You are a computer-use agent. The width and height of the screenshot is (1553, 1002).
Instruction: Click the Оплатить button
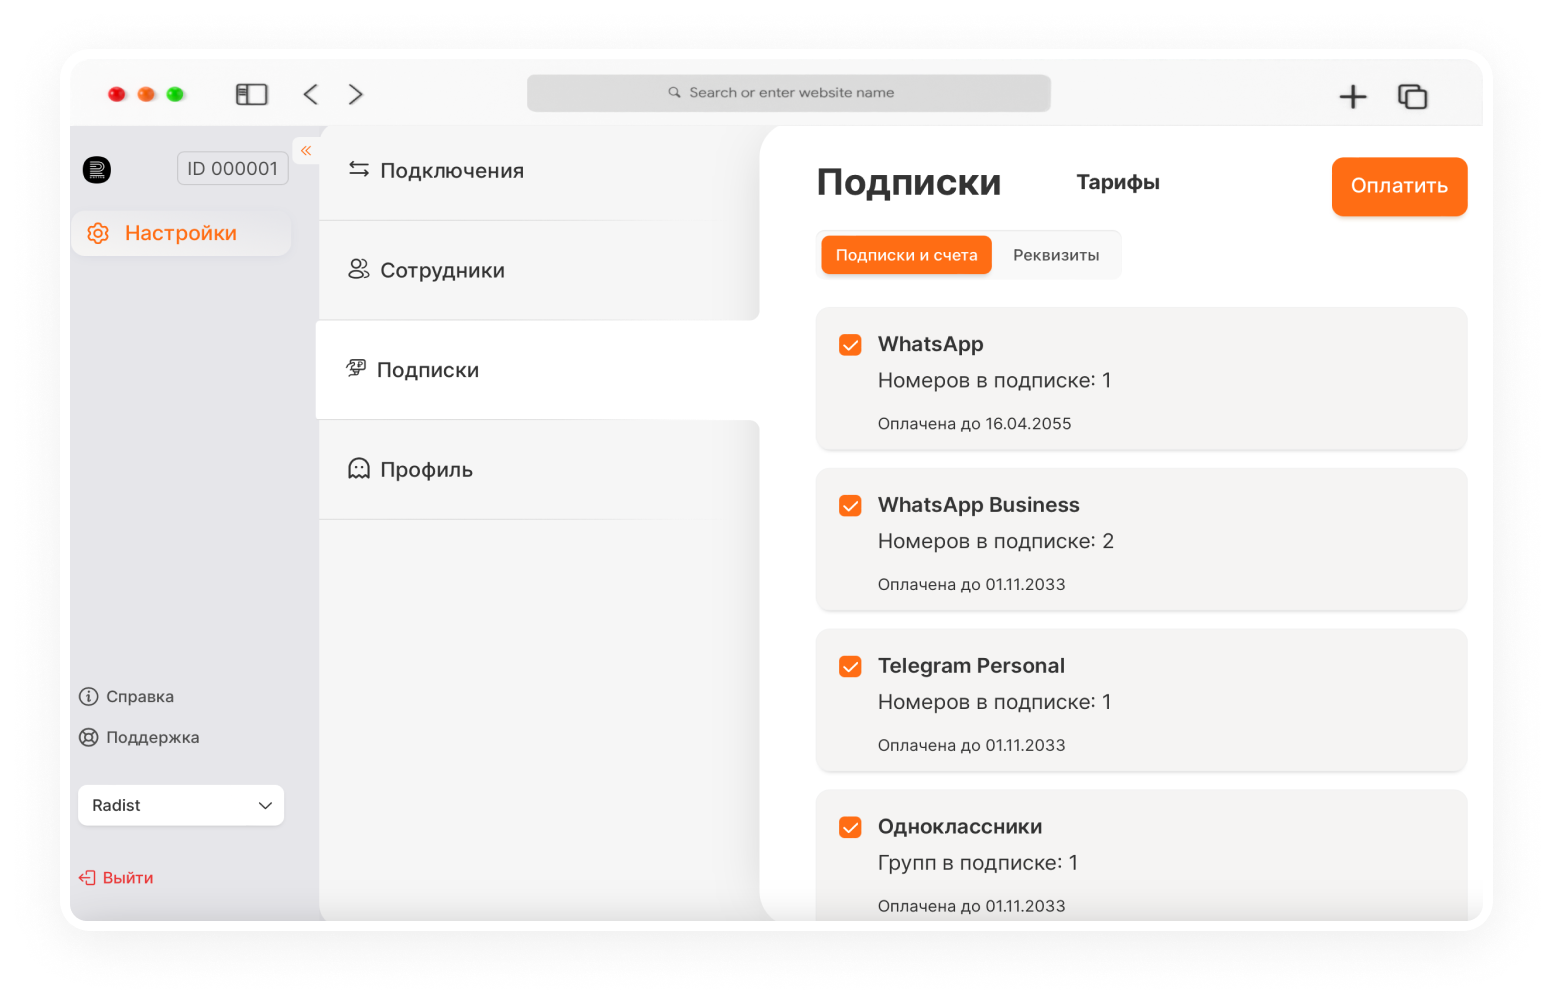point(1399,186)
